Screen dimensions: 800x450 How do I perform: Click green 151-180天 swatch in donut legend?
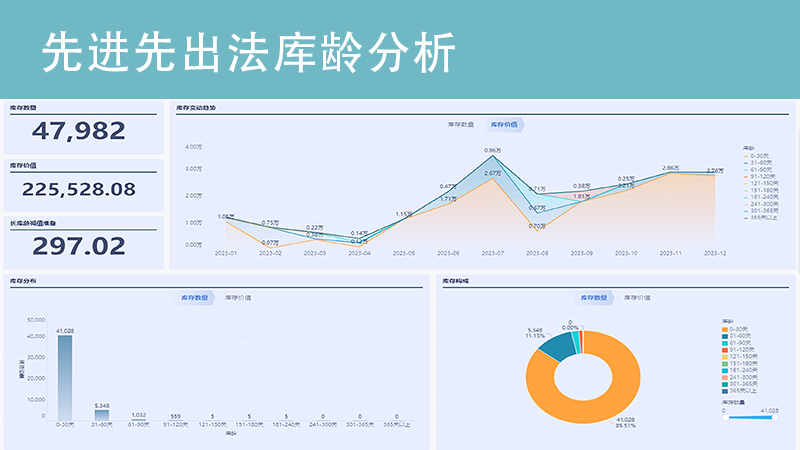click(724, 364)
